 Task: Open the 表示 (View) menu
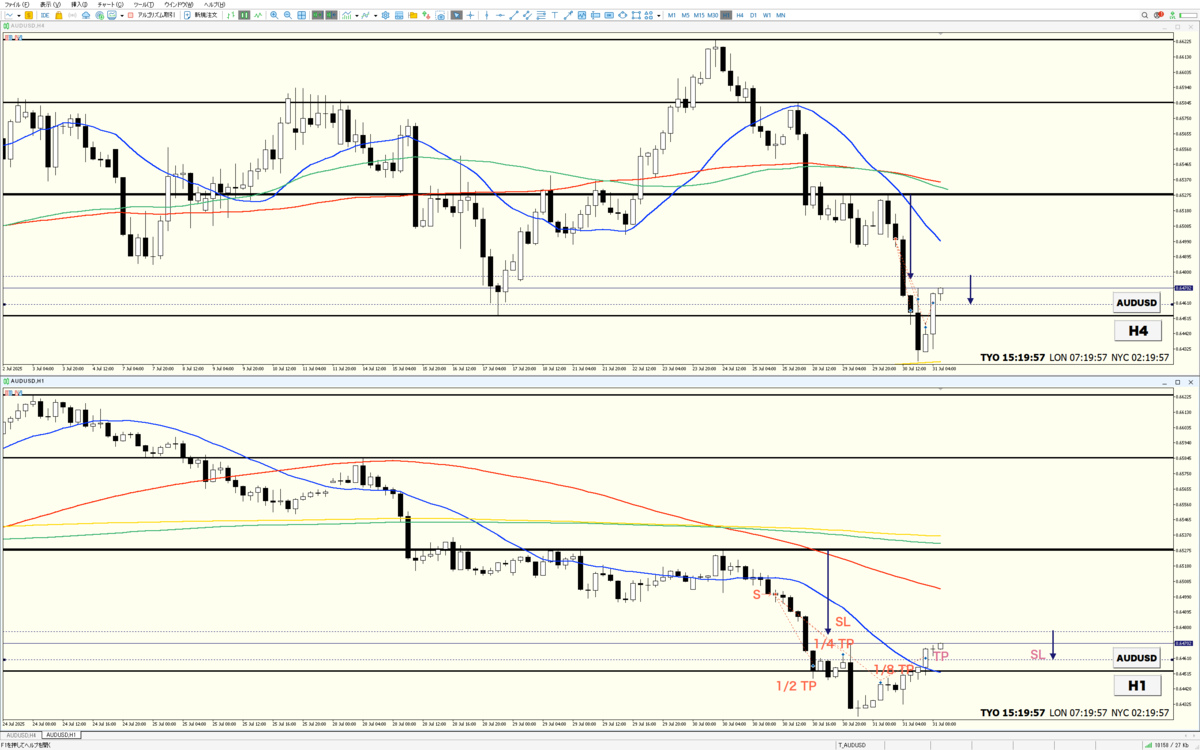[x=50, y=5]
